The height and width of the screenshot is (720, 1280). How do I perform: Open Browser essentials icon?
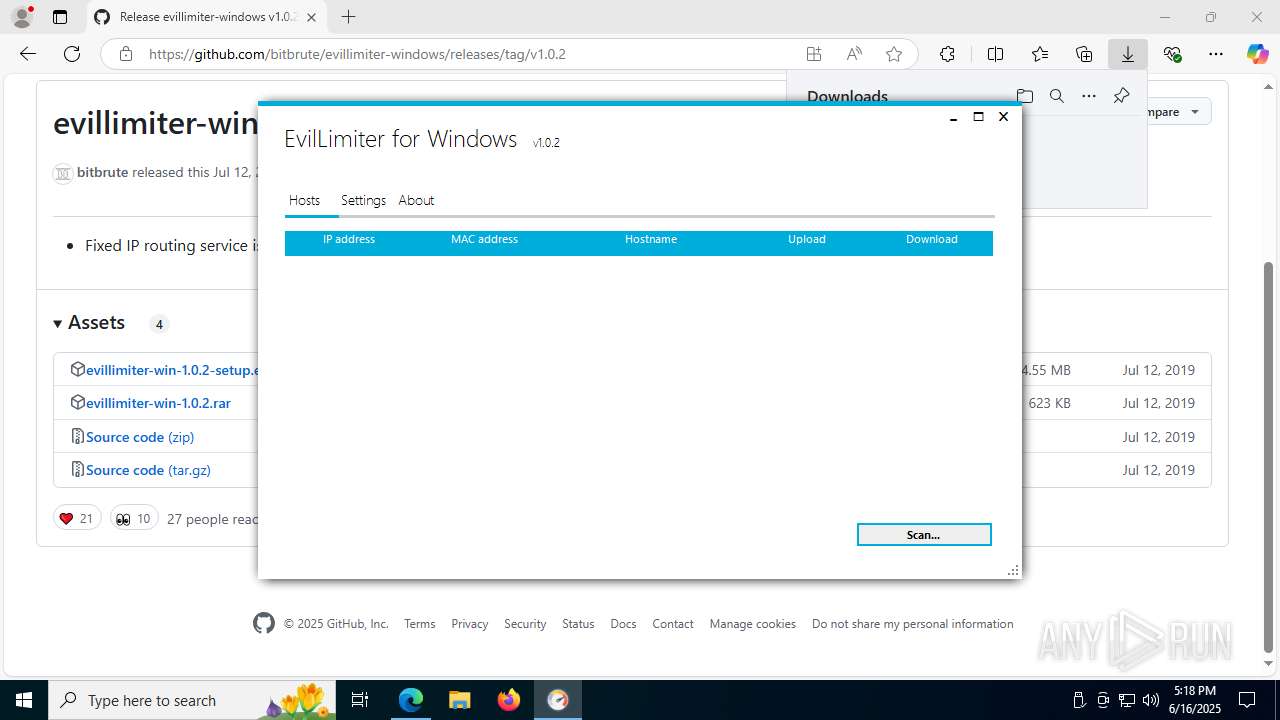click(1172, 54)
